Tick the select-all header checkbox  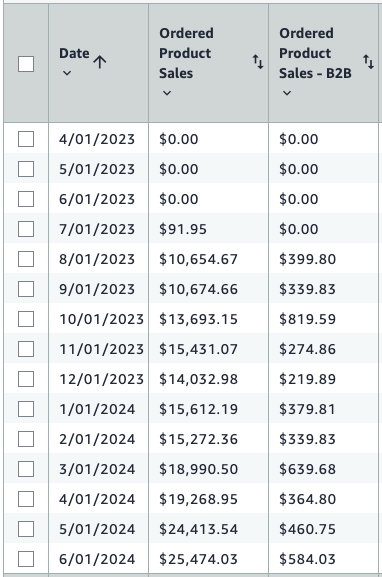[26, 64]
